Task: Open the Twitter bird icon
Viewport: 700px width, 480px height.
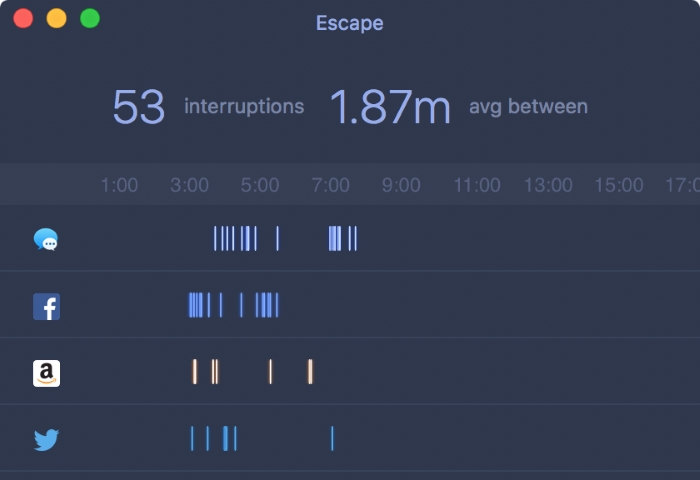Action: pyautogui.click(x=46, y=439)
